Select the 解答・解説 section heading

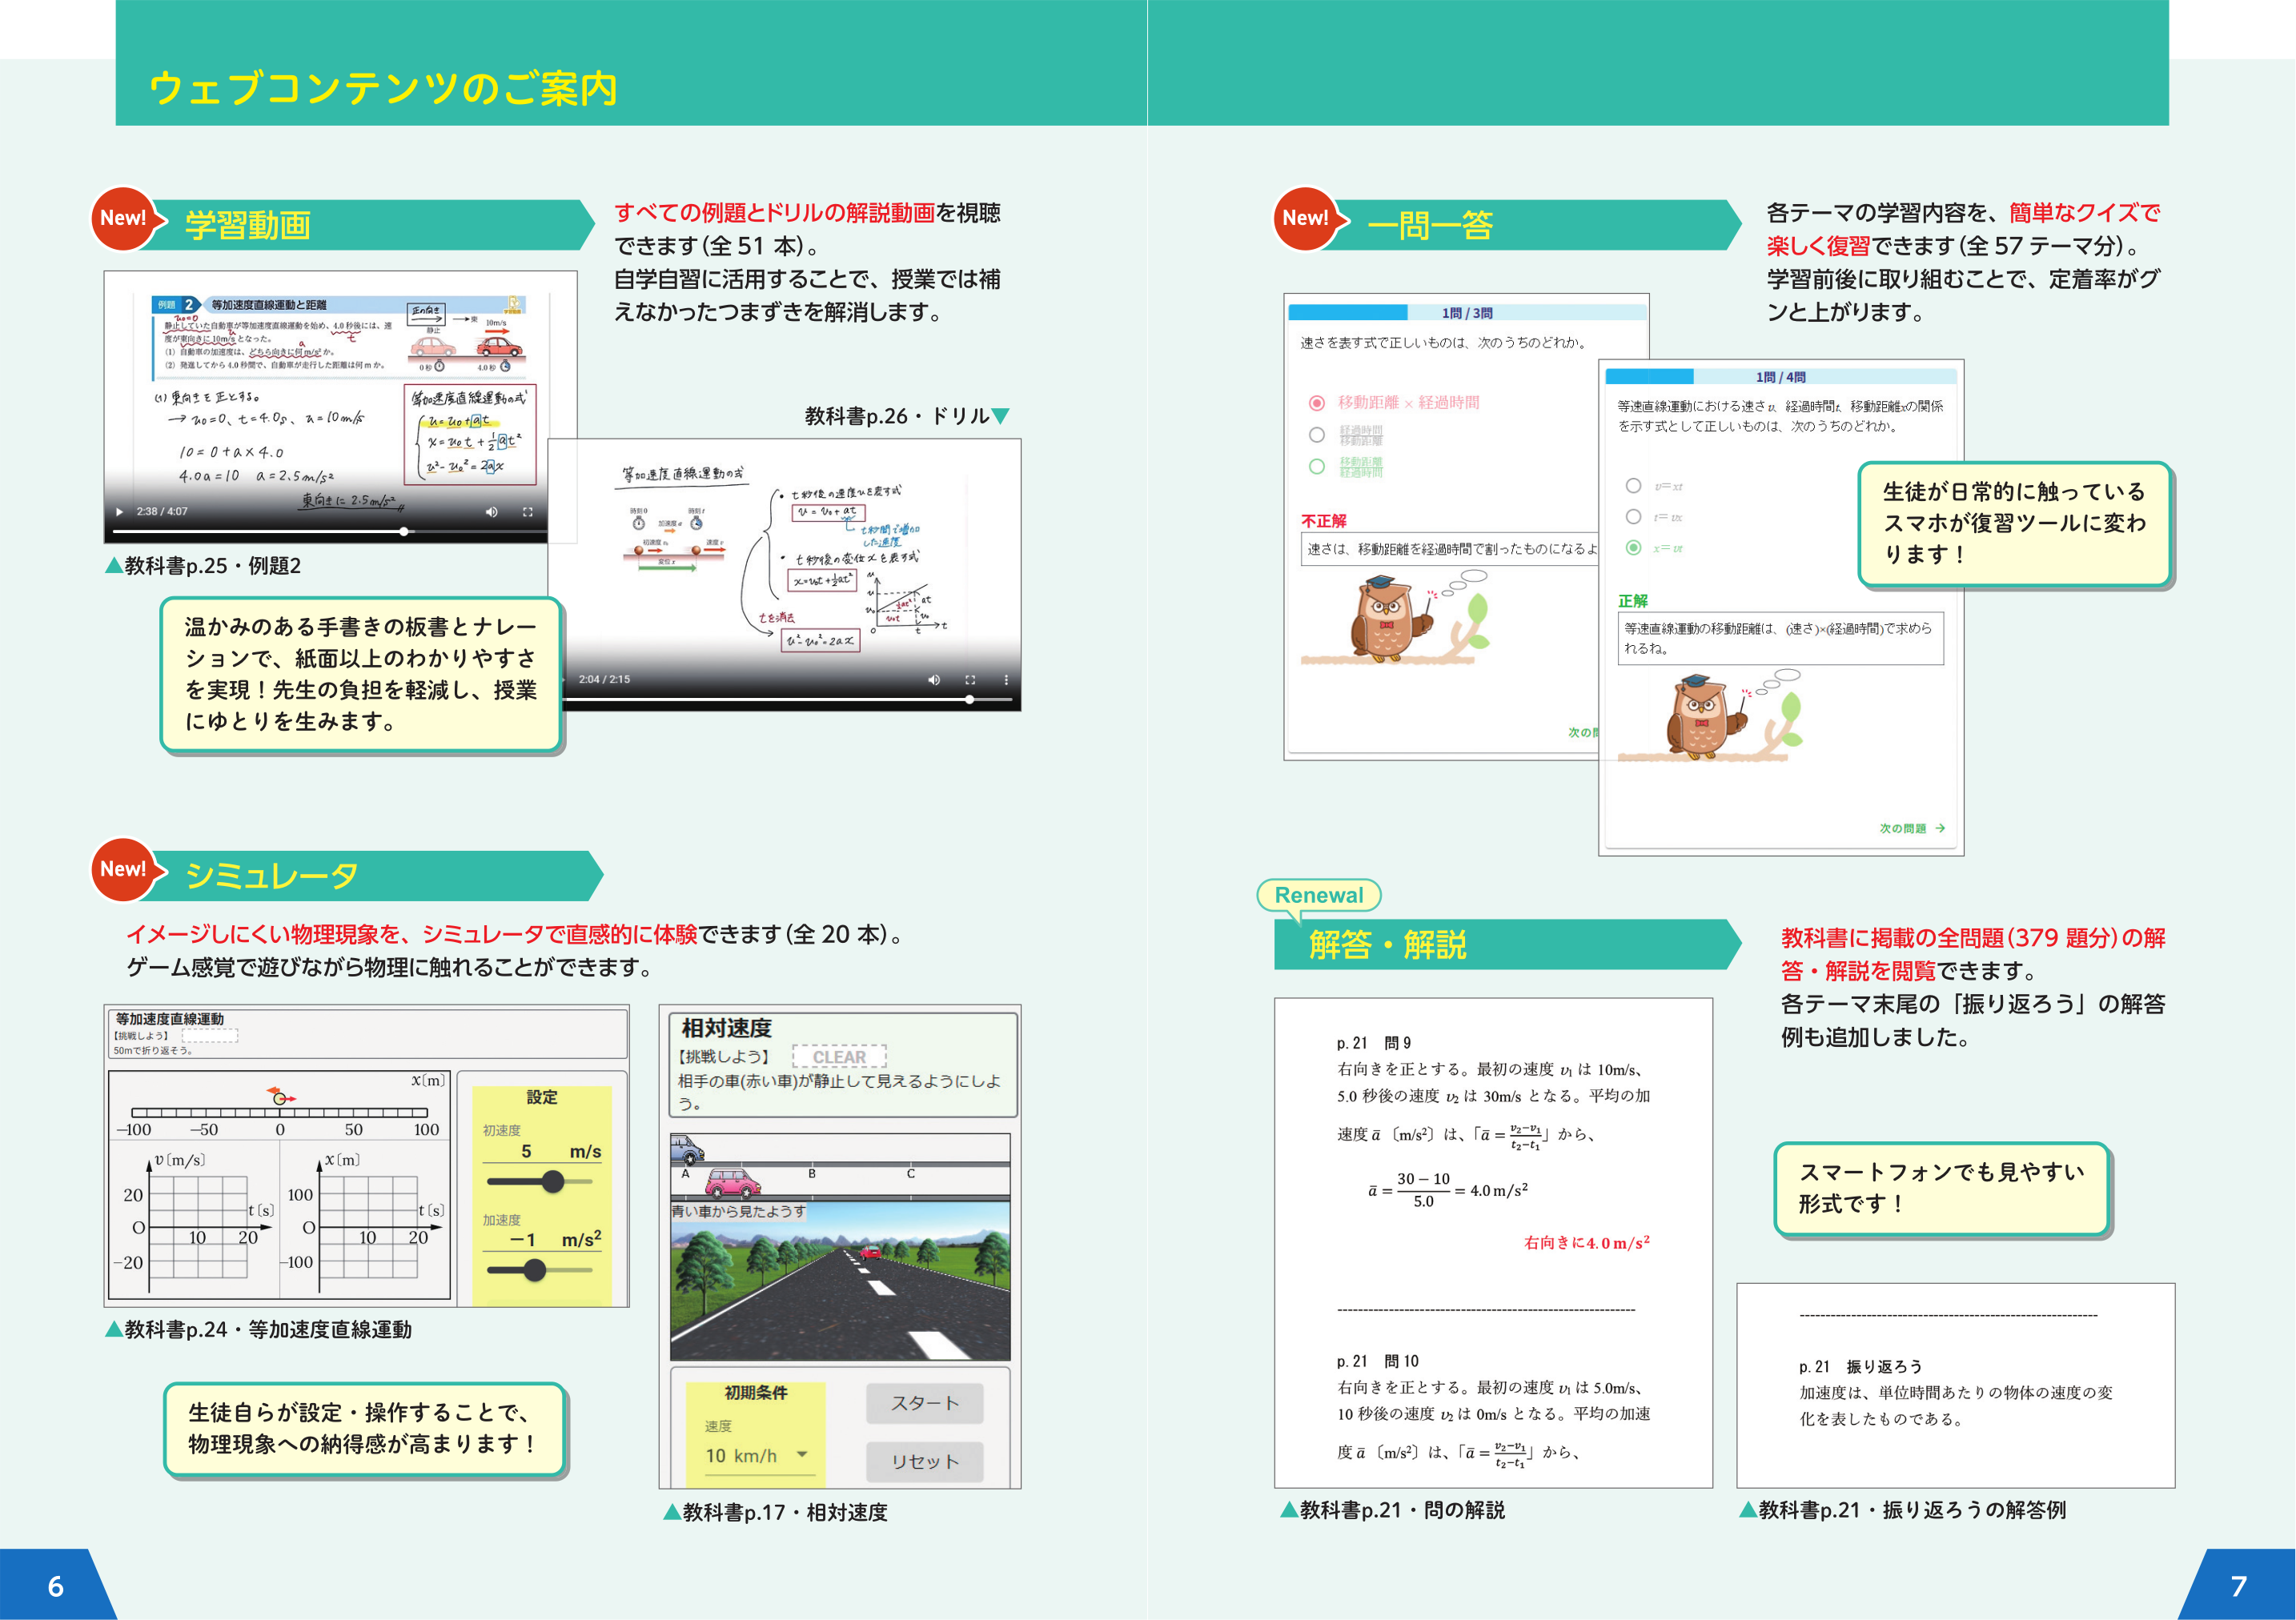(x=1388, y=944)
